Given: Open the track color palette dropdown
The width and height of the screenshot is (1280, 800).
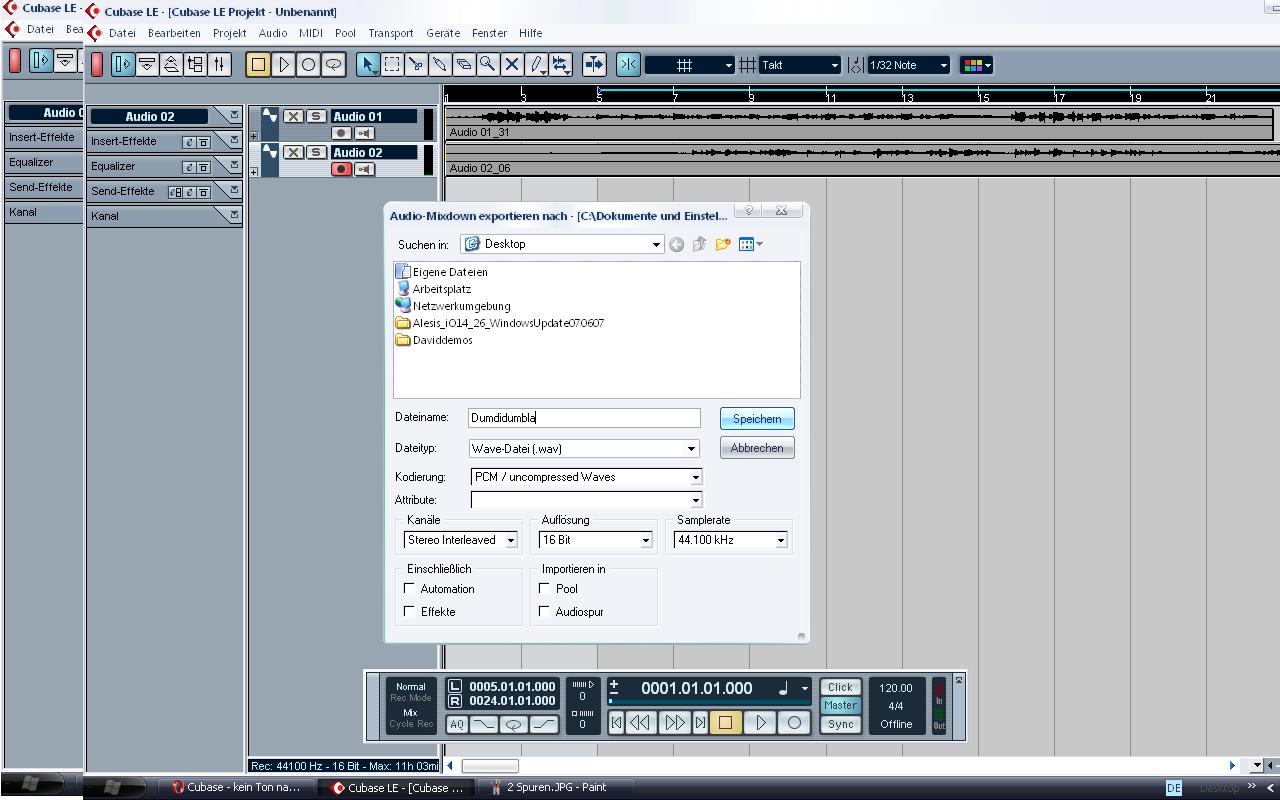Looking at the screenshot, I should 976,65.
